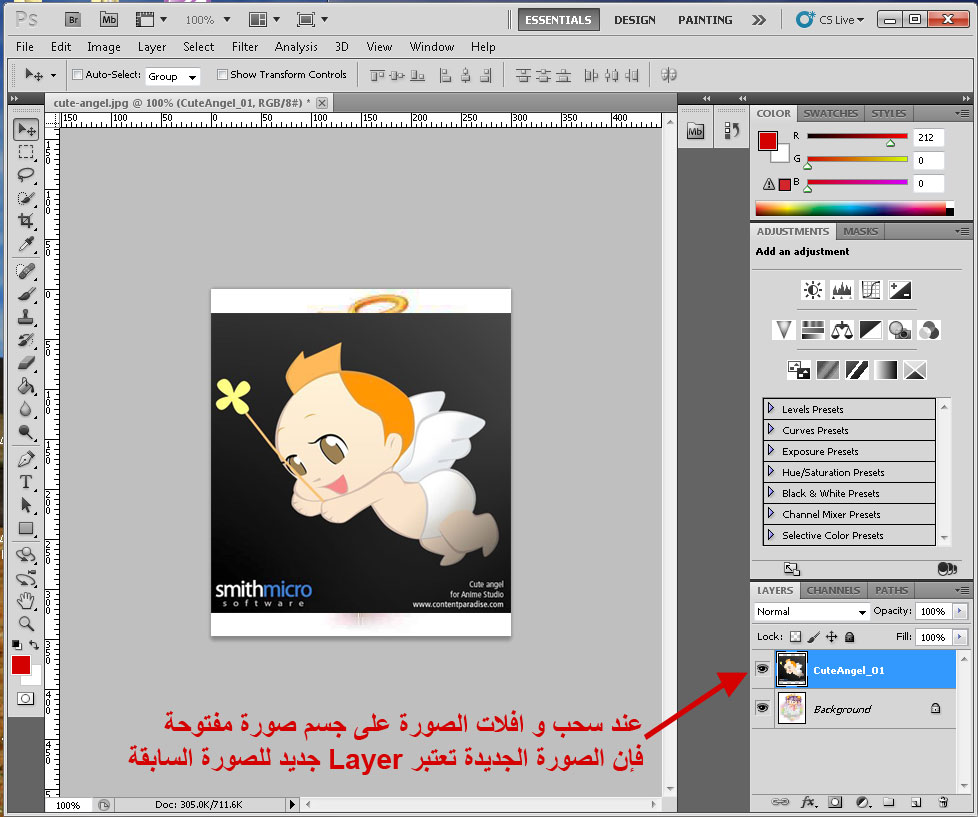Click the foreground red color swatch in toolbox

[21, 665]
